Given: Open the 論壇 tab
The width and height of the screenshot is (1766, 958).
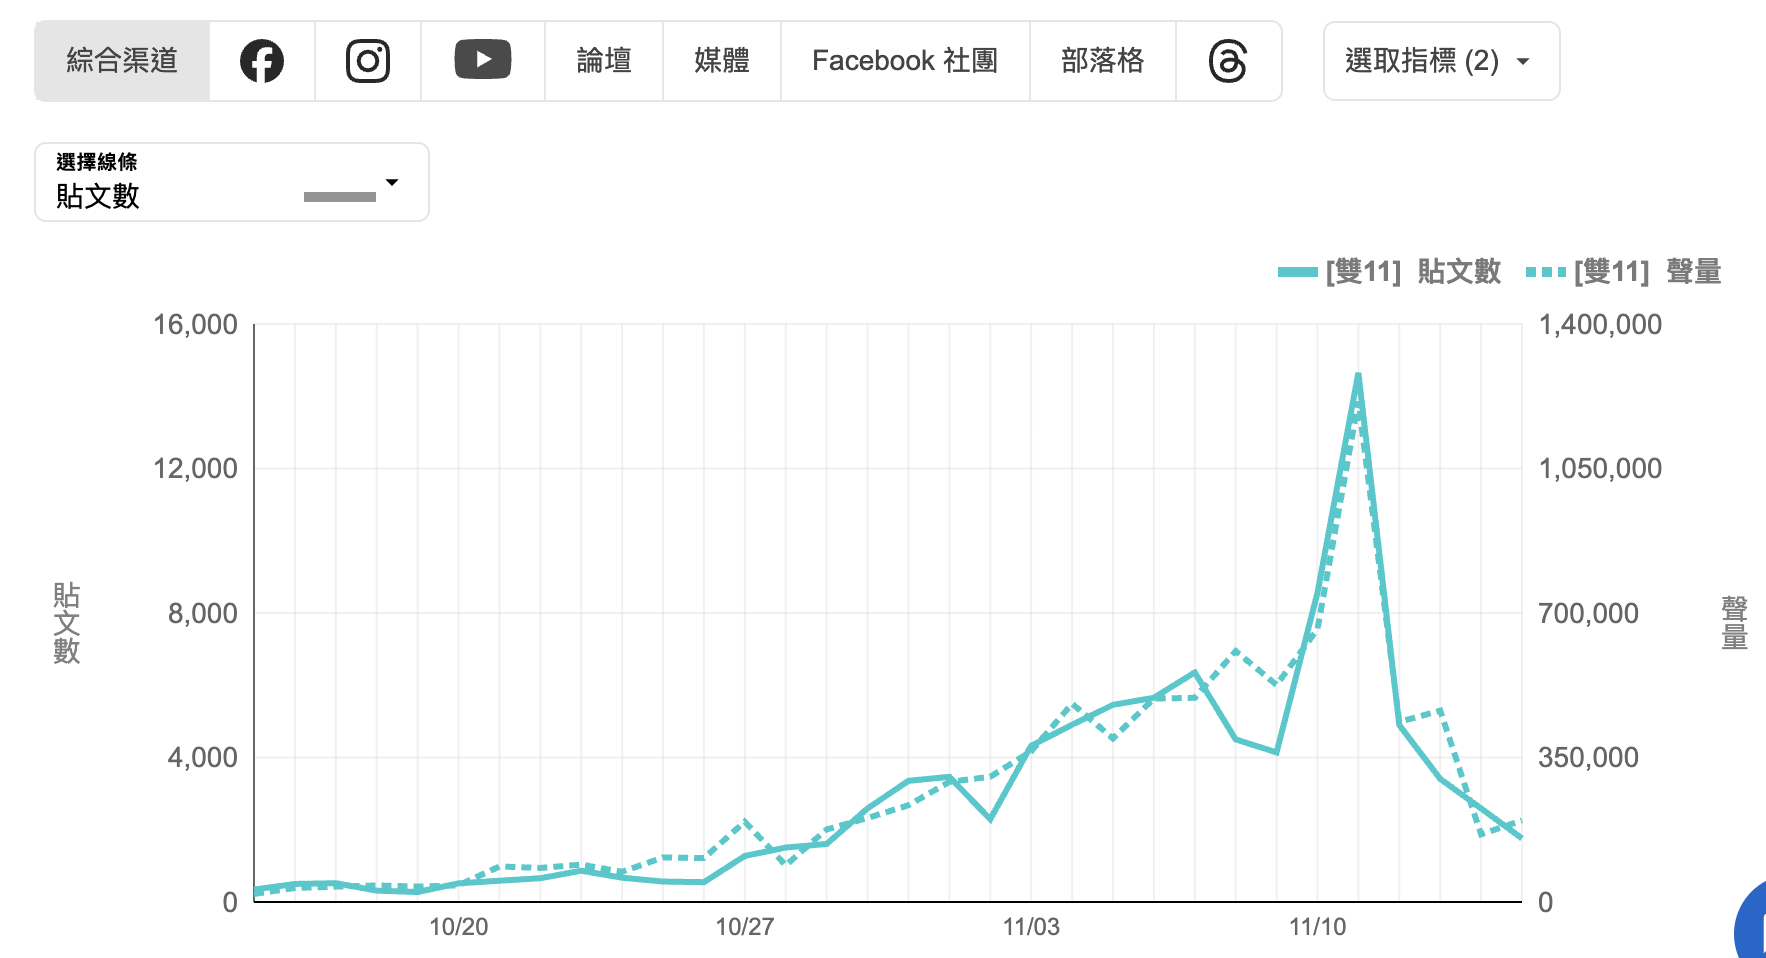Looking at the screenshot, I should coord(604,61).
